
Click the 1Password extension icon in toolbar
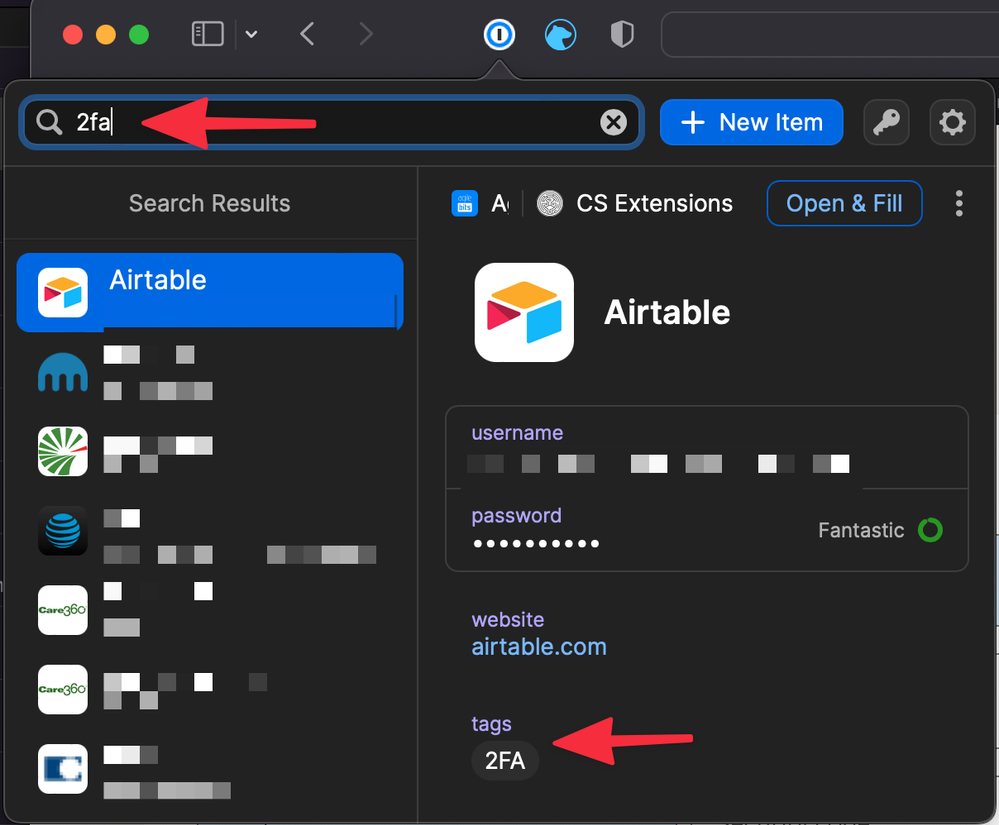point(498,36)
